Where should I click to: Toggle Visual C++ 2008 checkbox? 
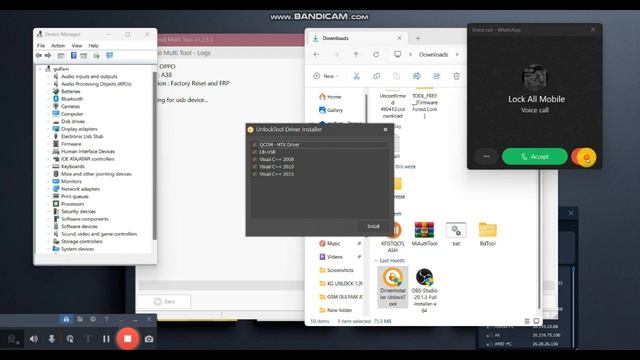click(255, 159)
